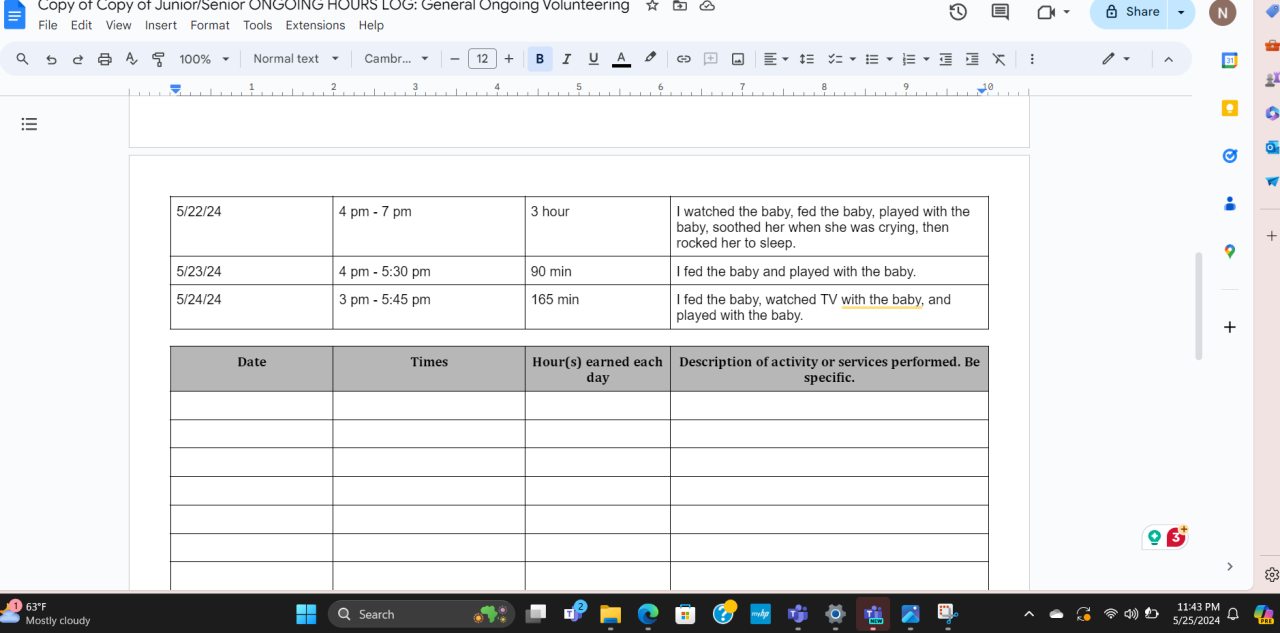1280x633 pixels.
Task: Open the Help menu
Action: coord(371,25)
